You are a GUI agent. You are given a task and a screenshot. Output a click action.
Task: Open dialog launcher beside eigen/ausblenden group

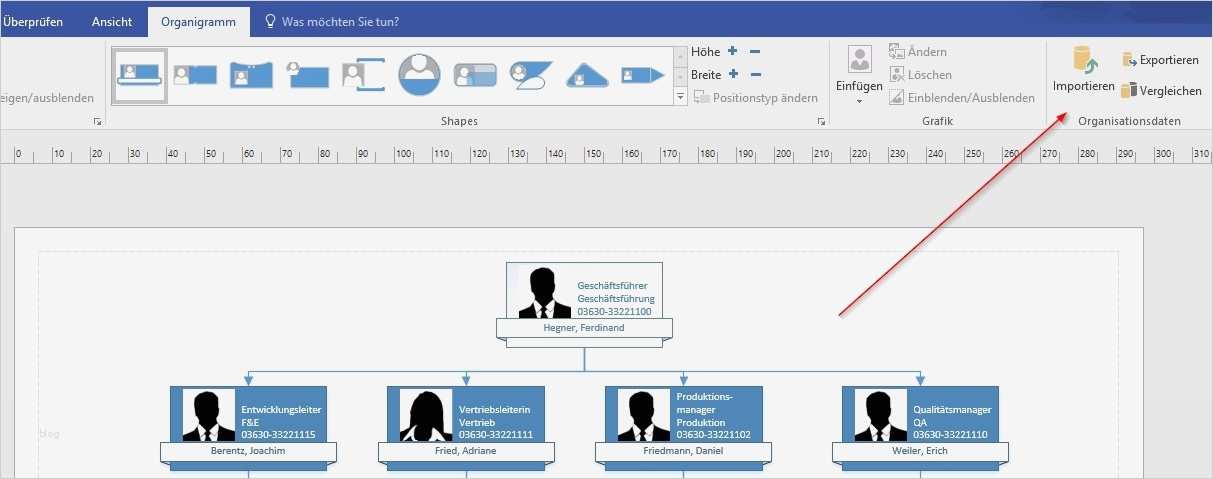97,121
